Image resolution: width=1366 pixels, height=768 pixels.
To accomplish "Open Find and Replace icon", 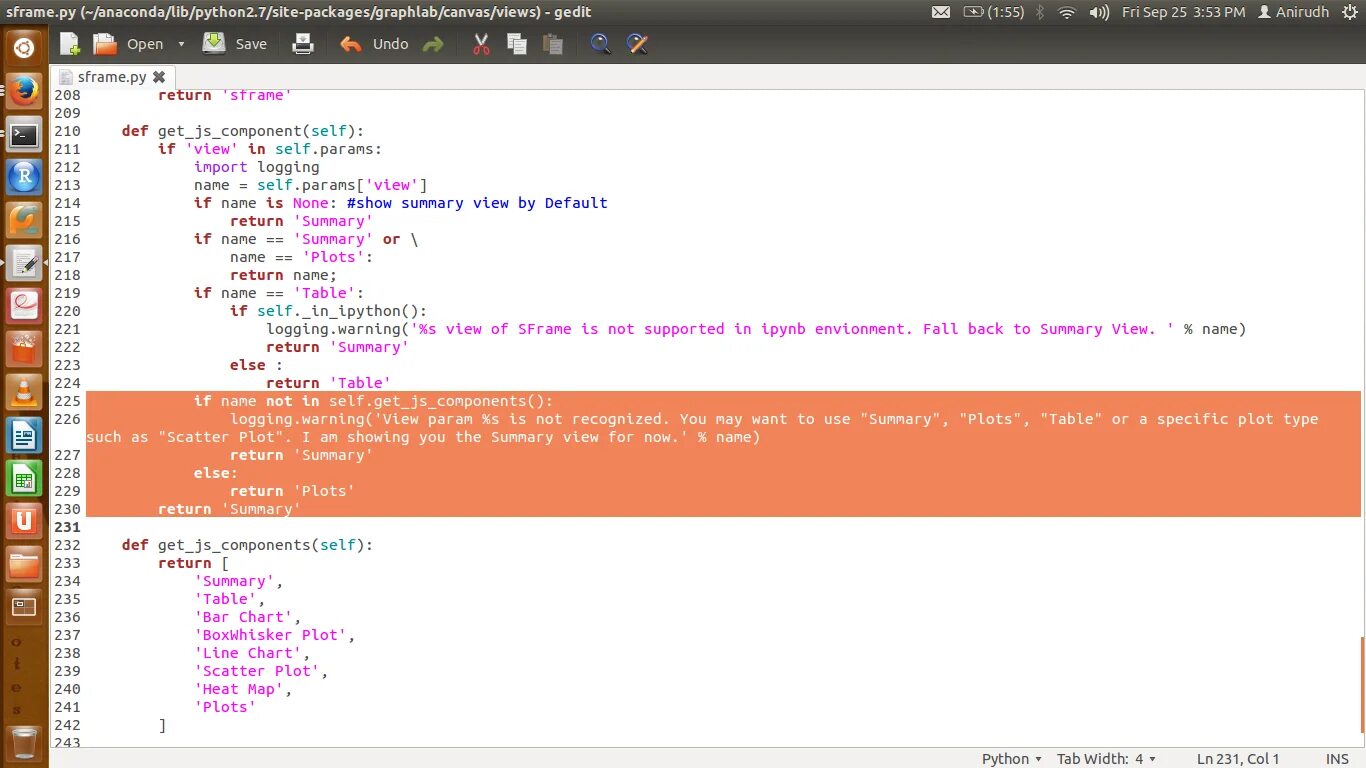I will (x=637, y=44).
